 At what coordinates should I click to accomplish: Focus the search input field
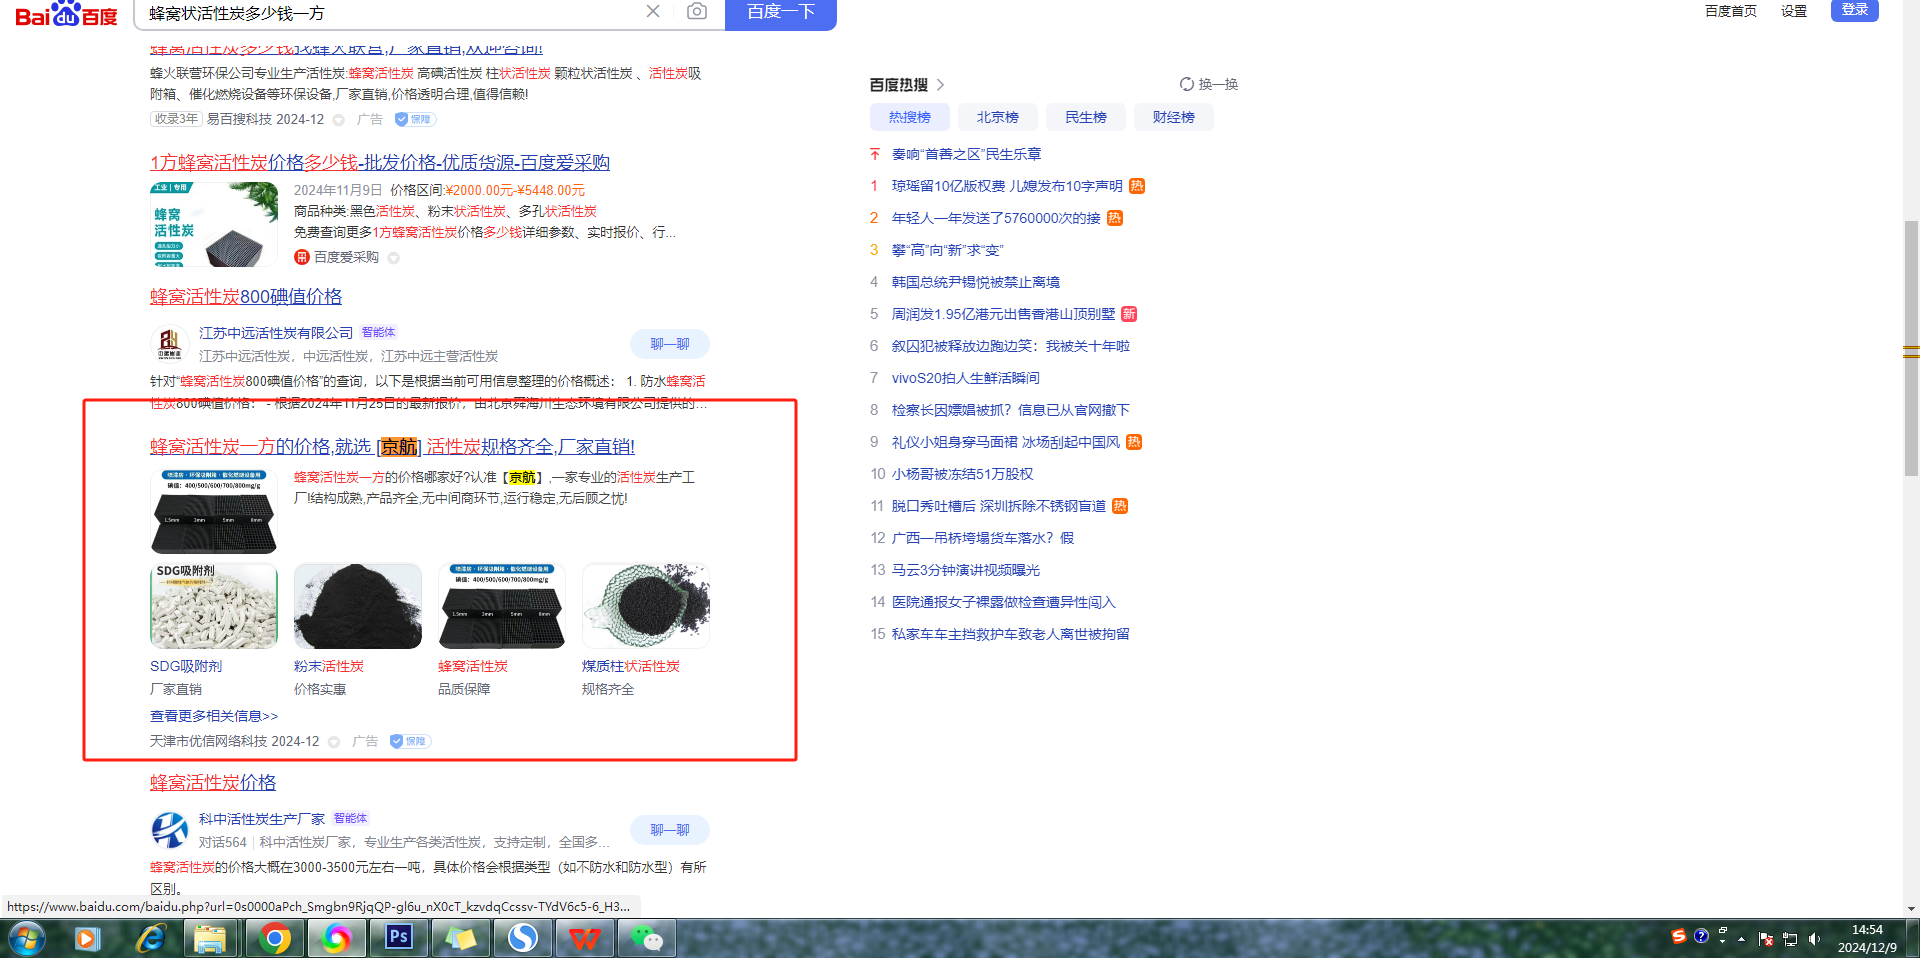coord(390,13)
